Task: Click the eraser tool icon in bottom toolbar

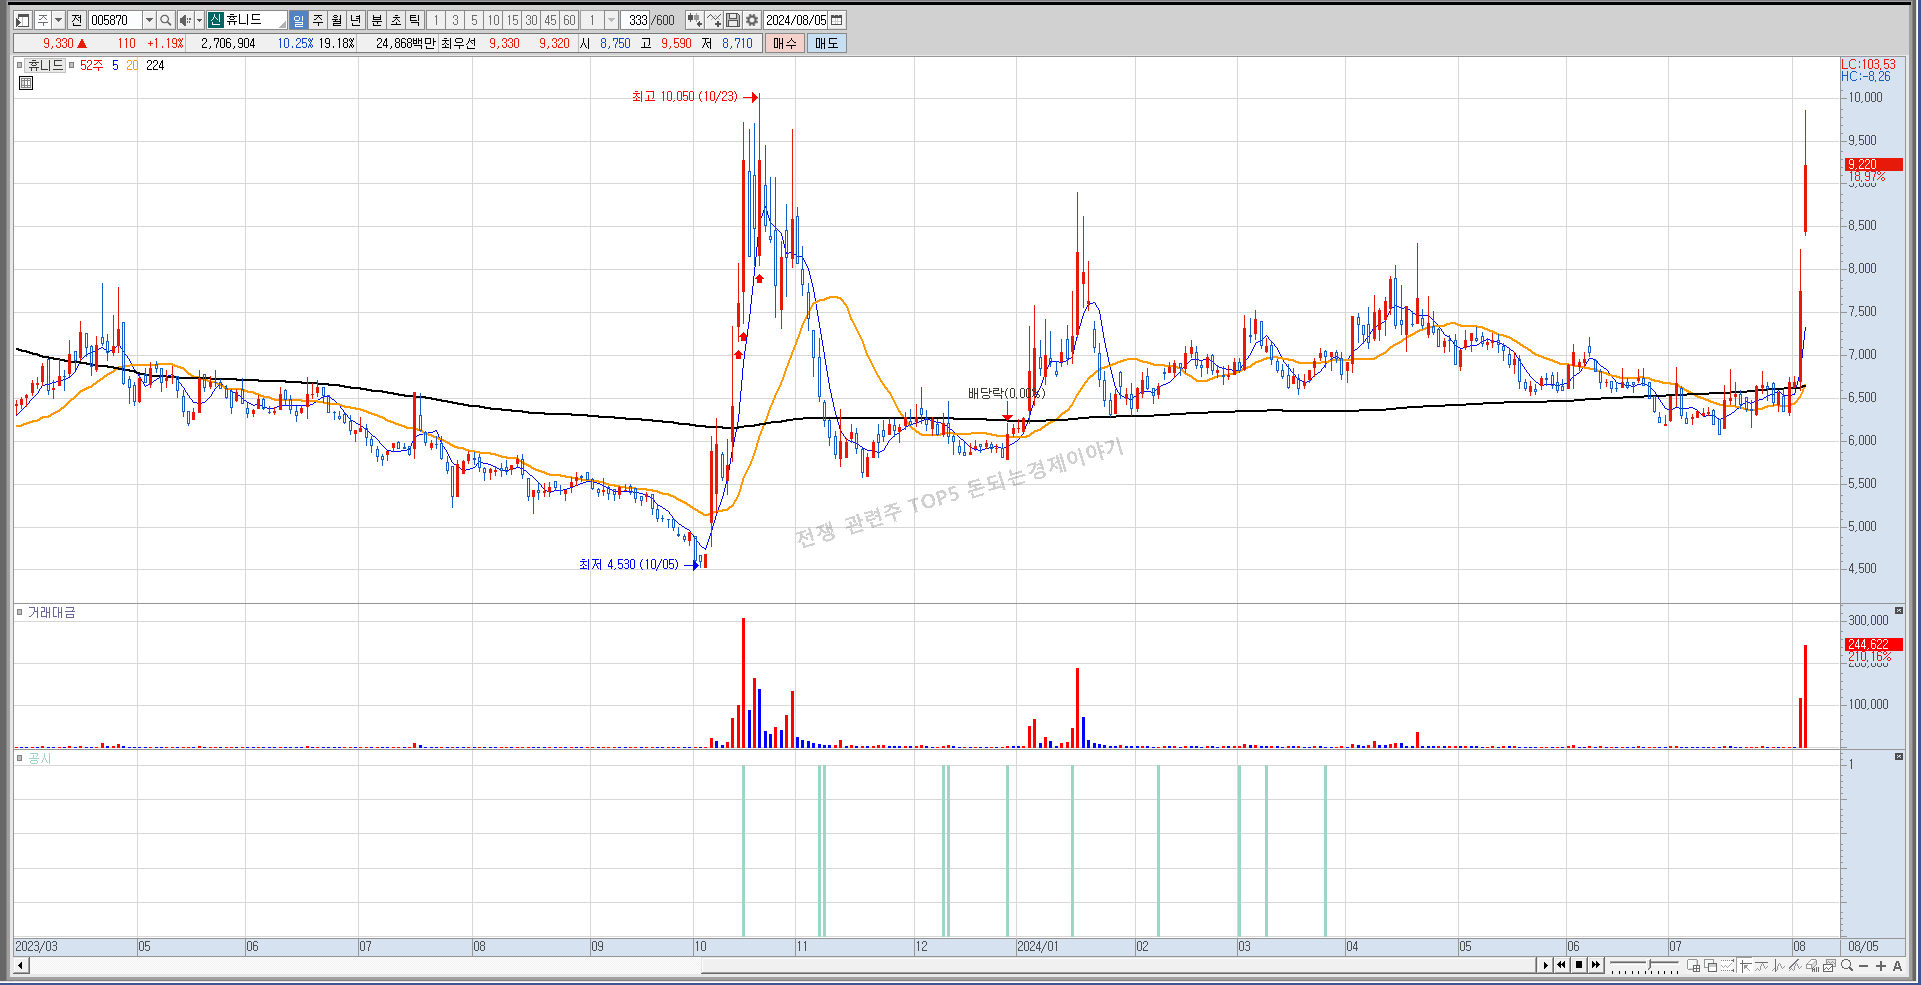Action: (1813, 965)
